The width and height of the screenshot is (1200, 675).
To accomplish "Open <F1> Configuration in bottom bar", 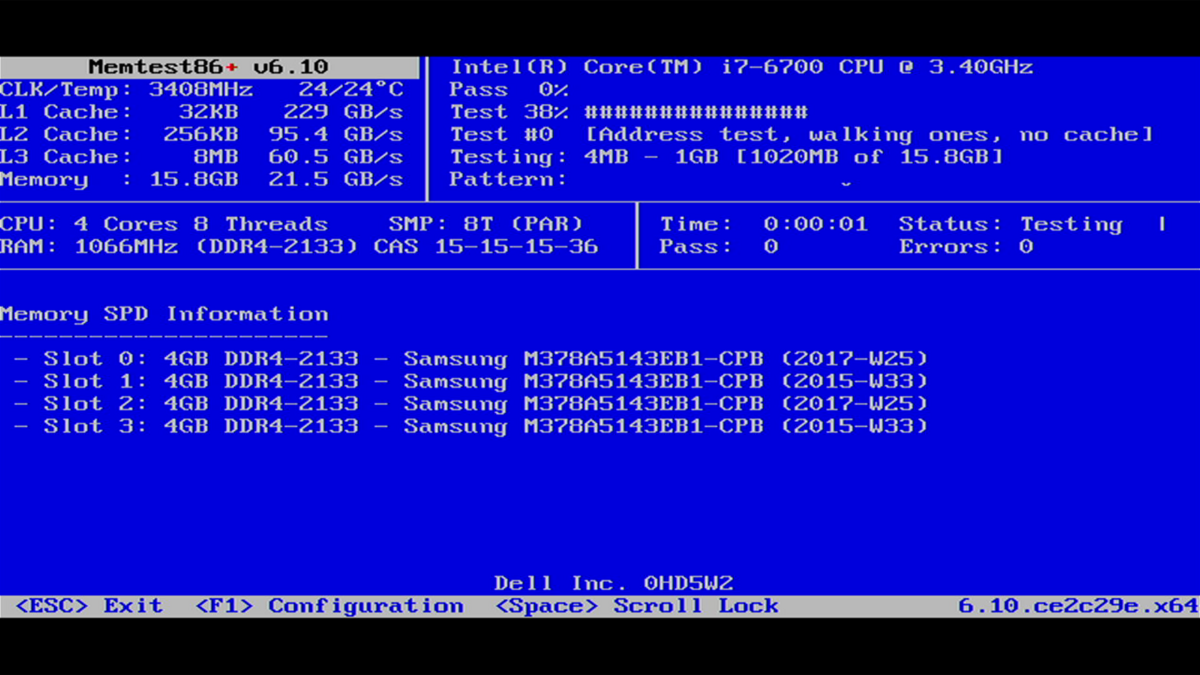I will click(329, 606).
